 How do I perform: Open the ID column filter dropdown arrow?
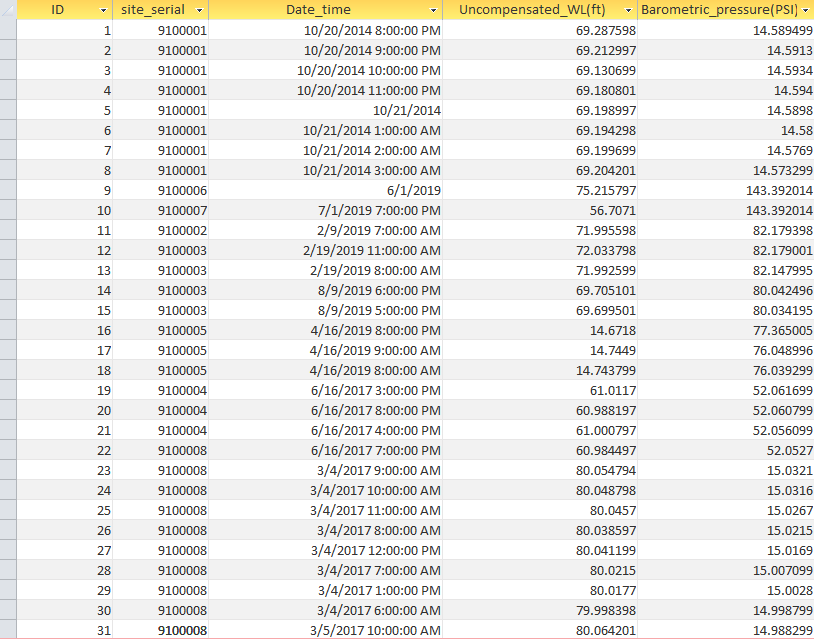(x=104, y=10)
